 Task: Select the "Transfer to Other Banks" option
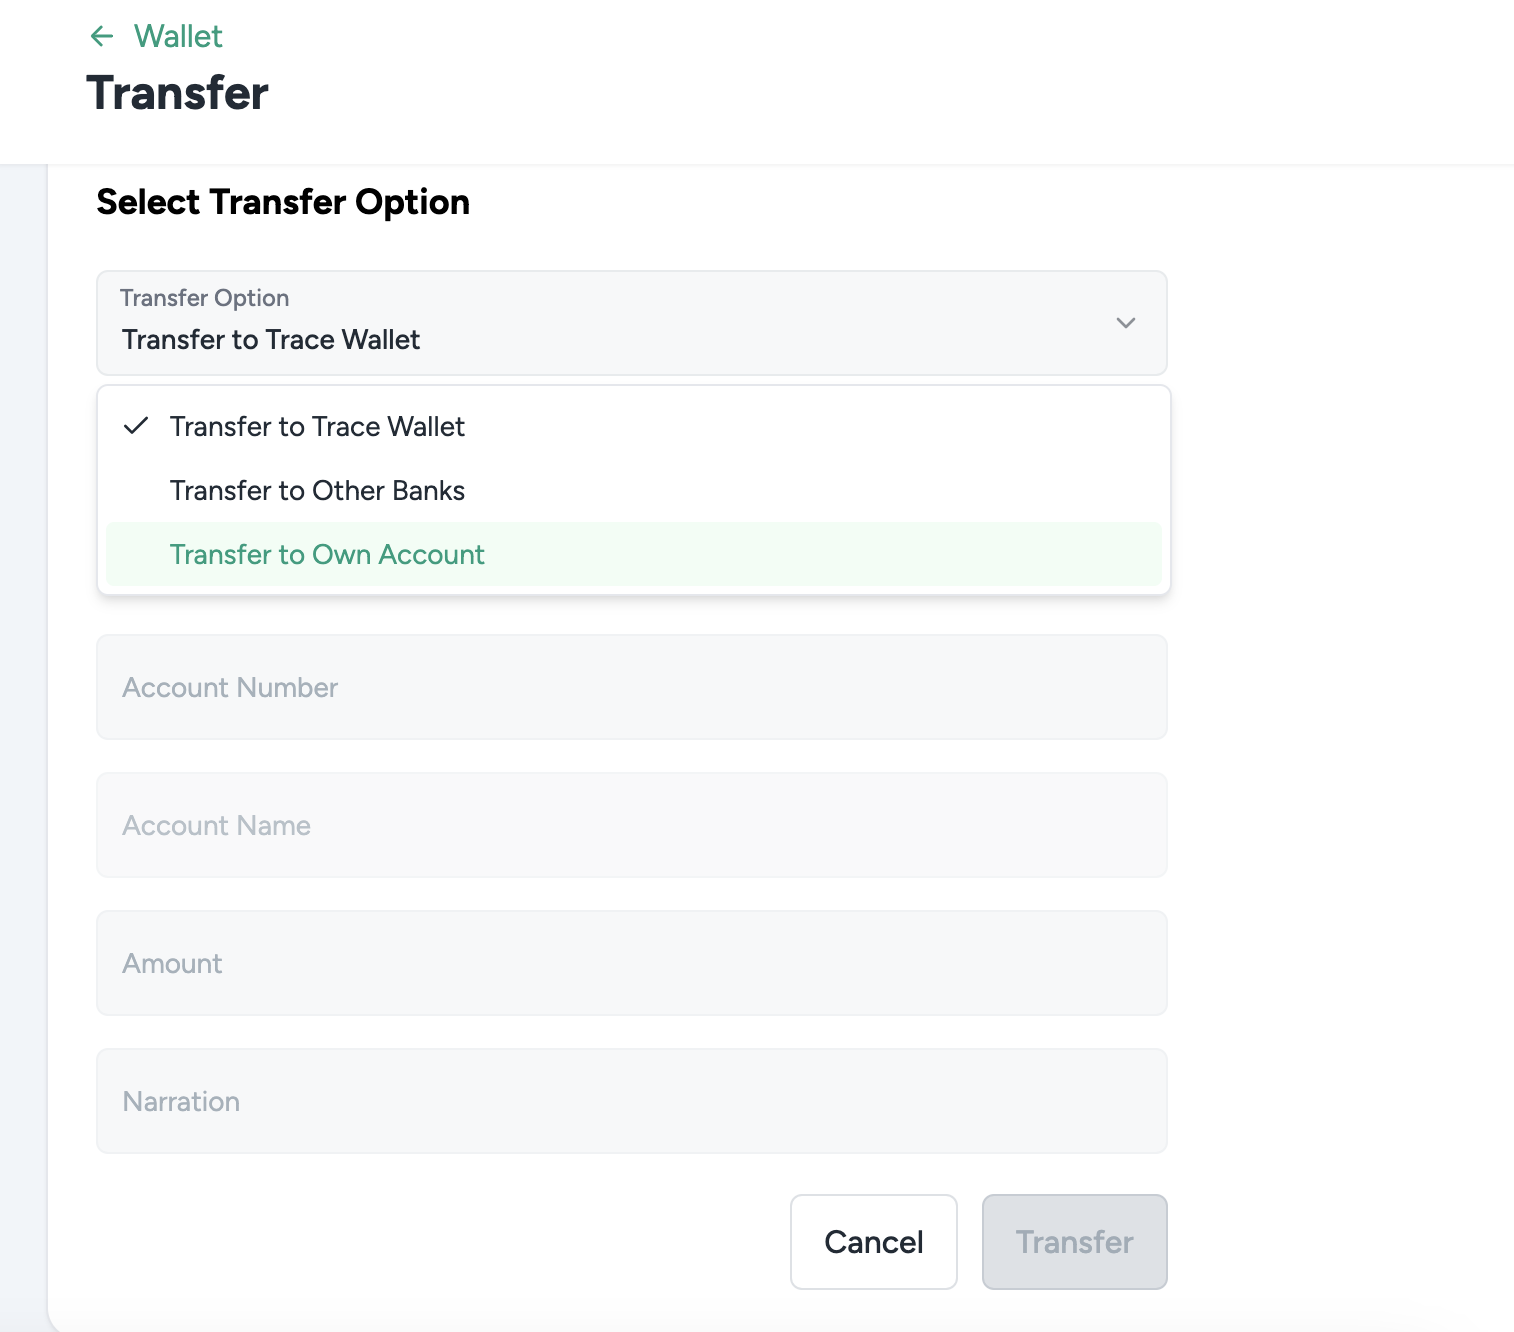coord(317,491)
